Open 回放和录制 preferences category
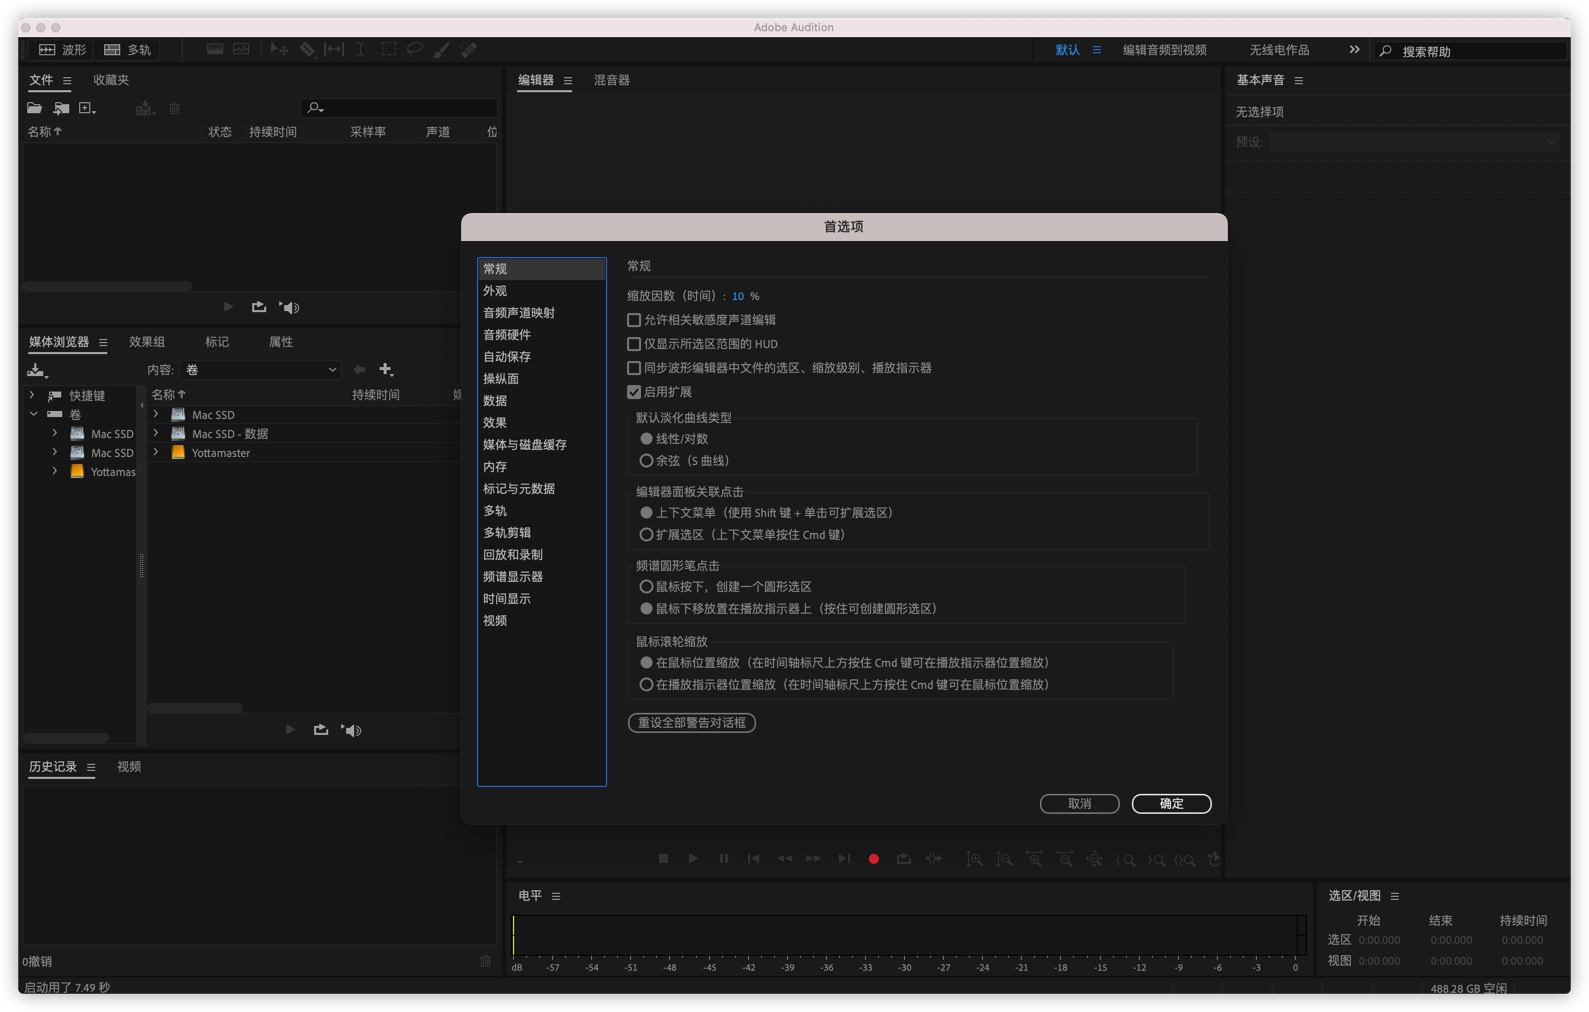This screenshot has height=1012, width=1589. [x=542, y=555]
